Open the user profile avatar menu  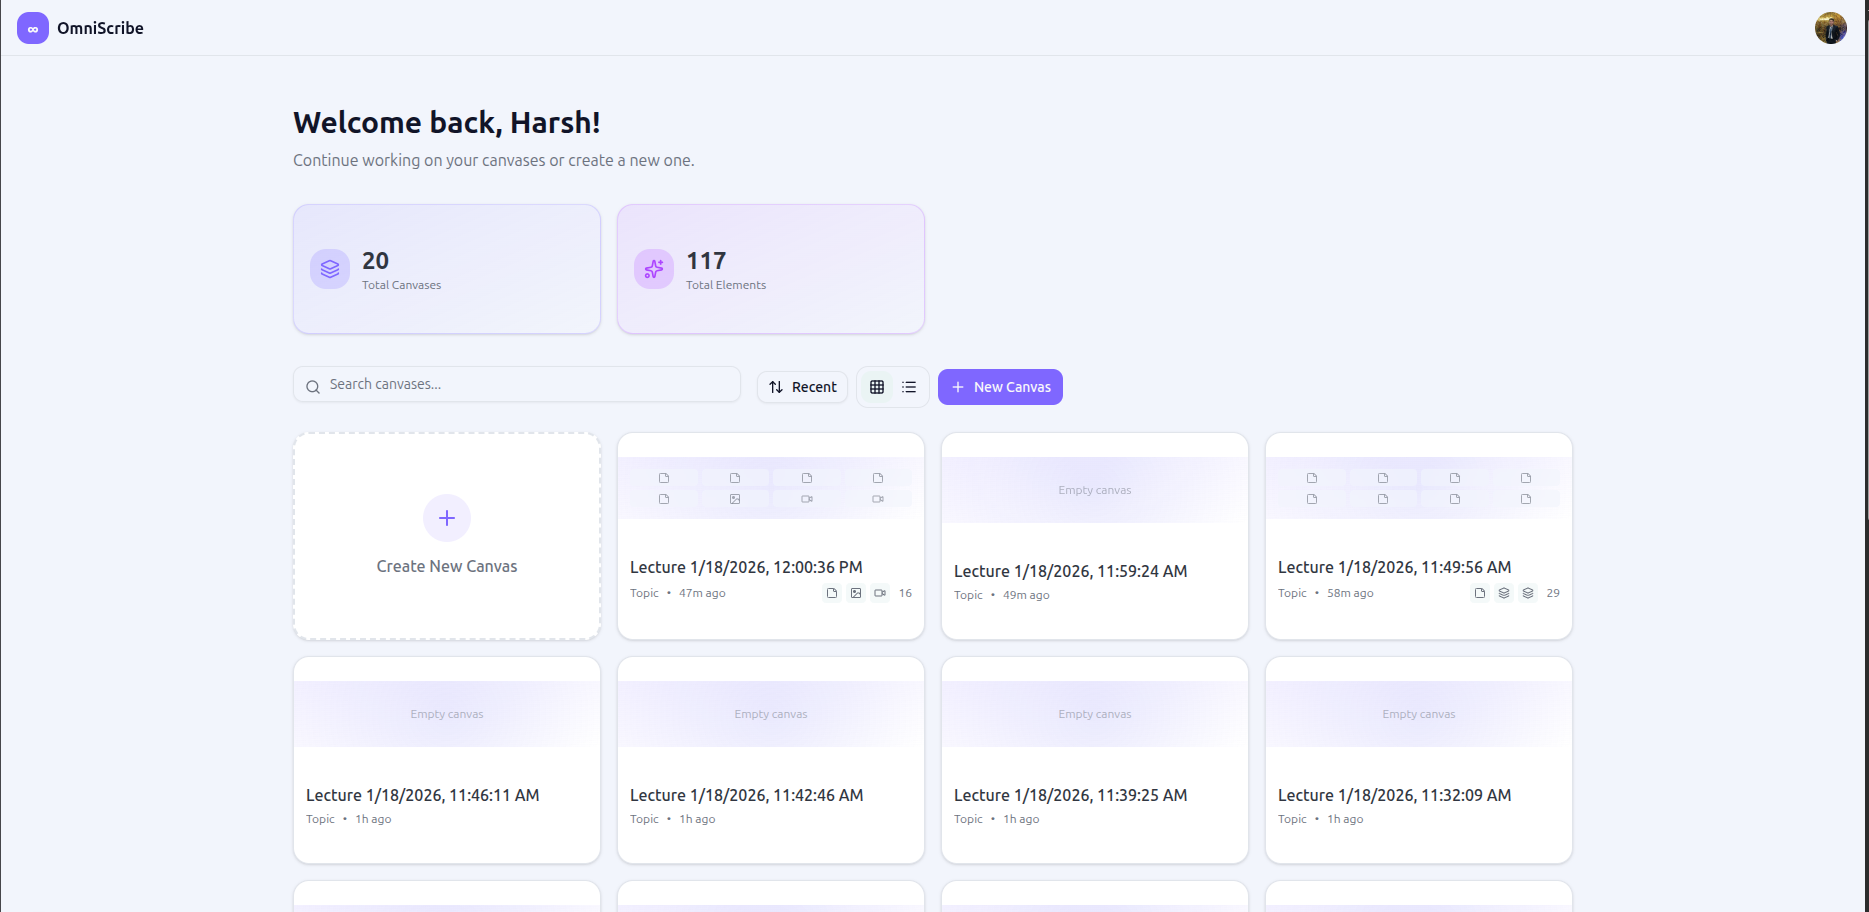[1831, 28]
